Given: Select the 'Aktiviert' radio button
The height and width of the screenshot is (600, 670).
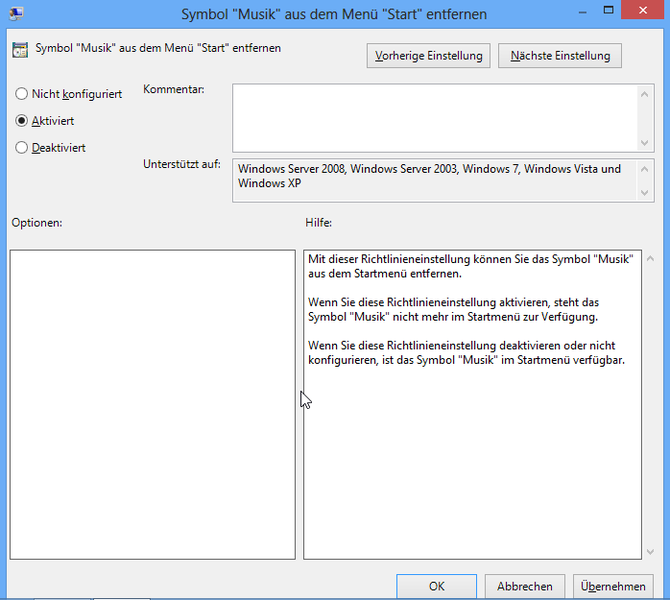Looking at the screenshot, I should pos(22,121).
